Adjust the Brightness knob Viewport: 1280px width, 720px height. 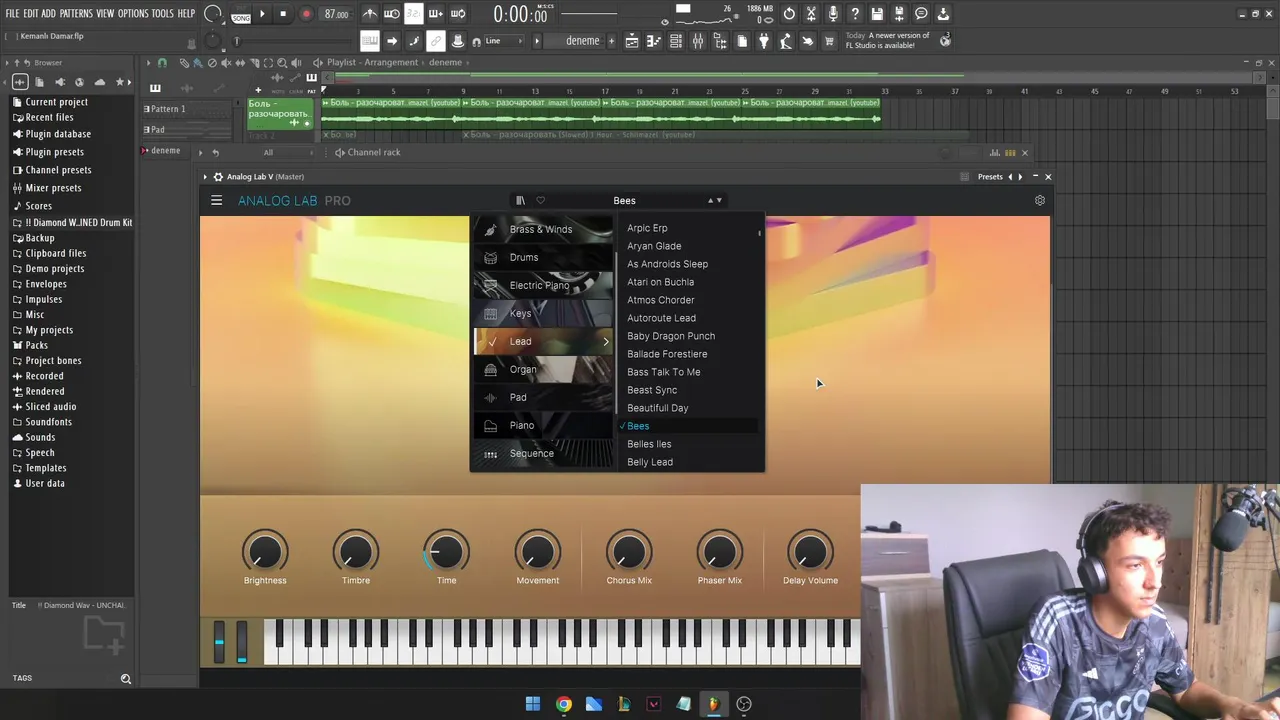[x=265, y=552]
